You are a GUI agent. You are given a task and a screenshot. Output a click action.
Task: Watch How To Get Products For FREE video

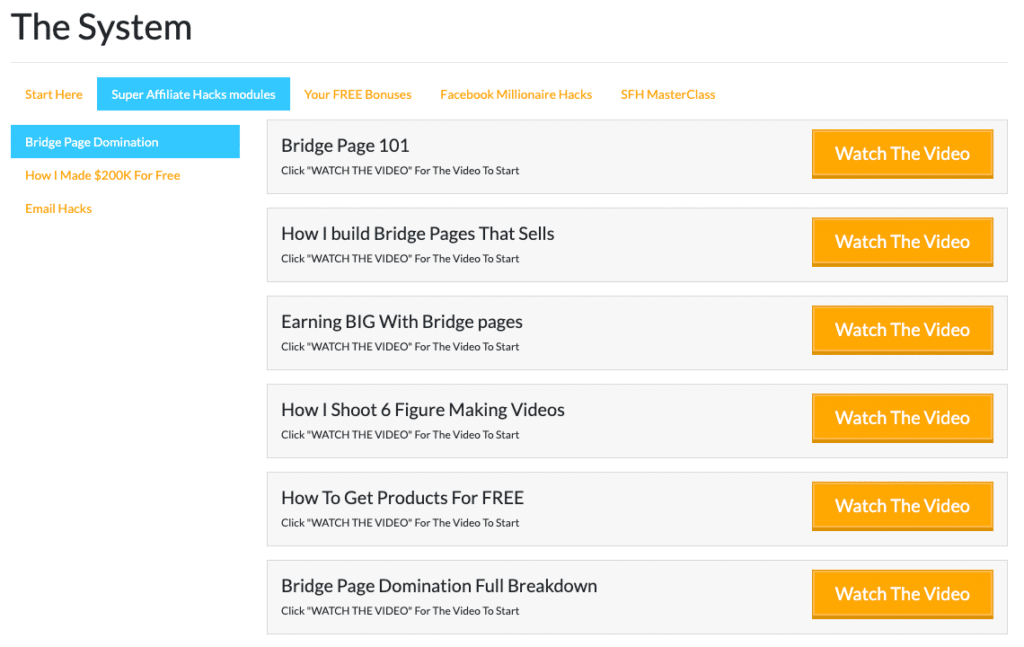903,507
